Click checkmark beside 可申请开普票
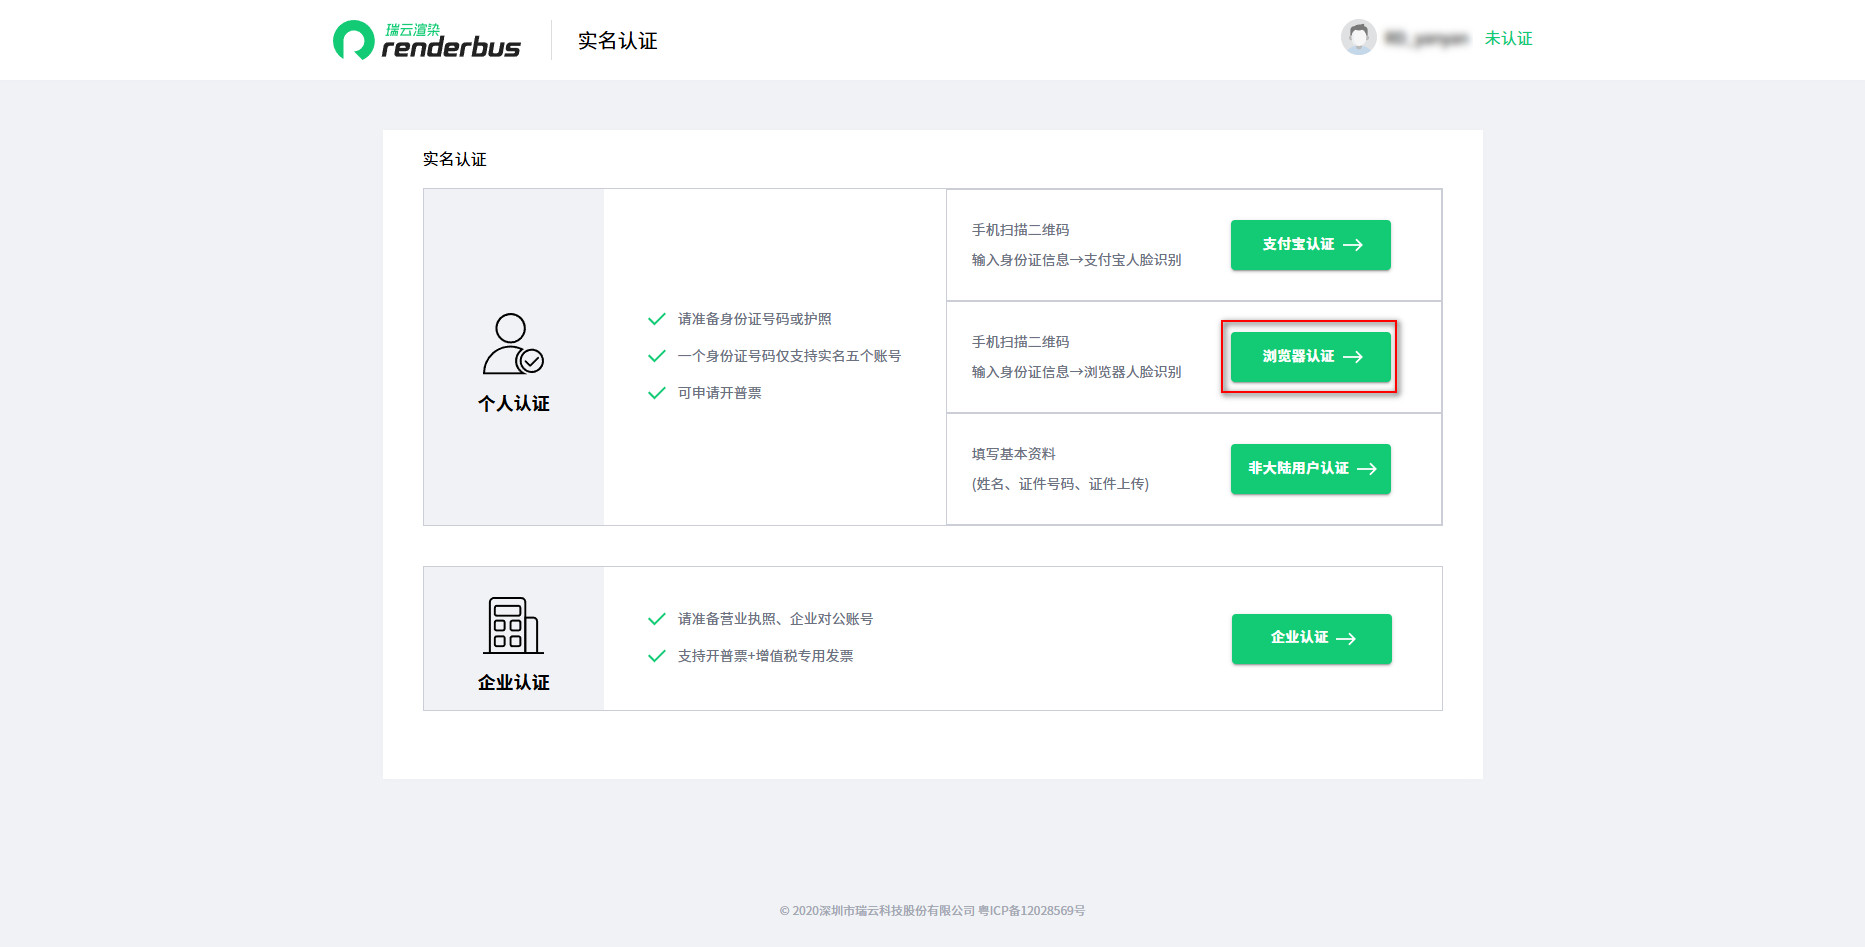 (657, 393)
